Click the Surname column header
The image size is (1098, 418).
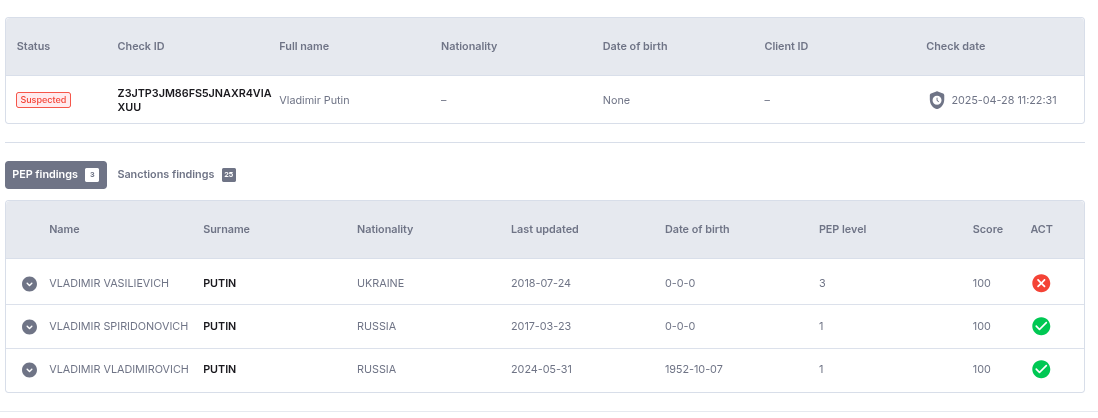click(226, 229)
